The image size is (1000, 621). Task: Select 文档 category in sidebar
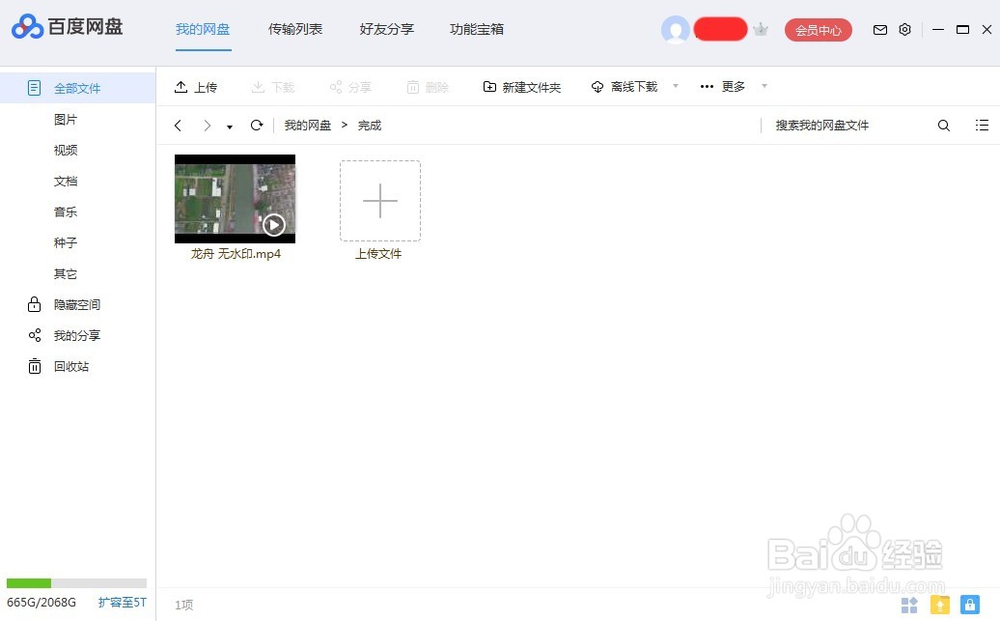(66, 181)
